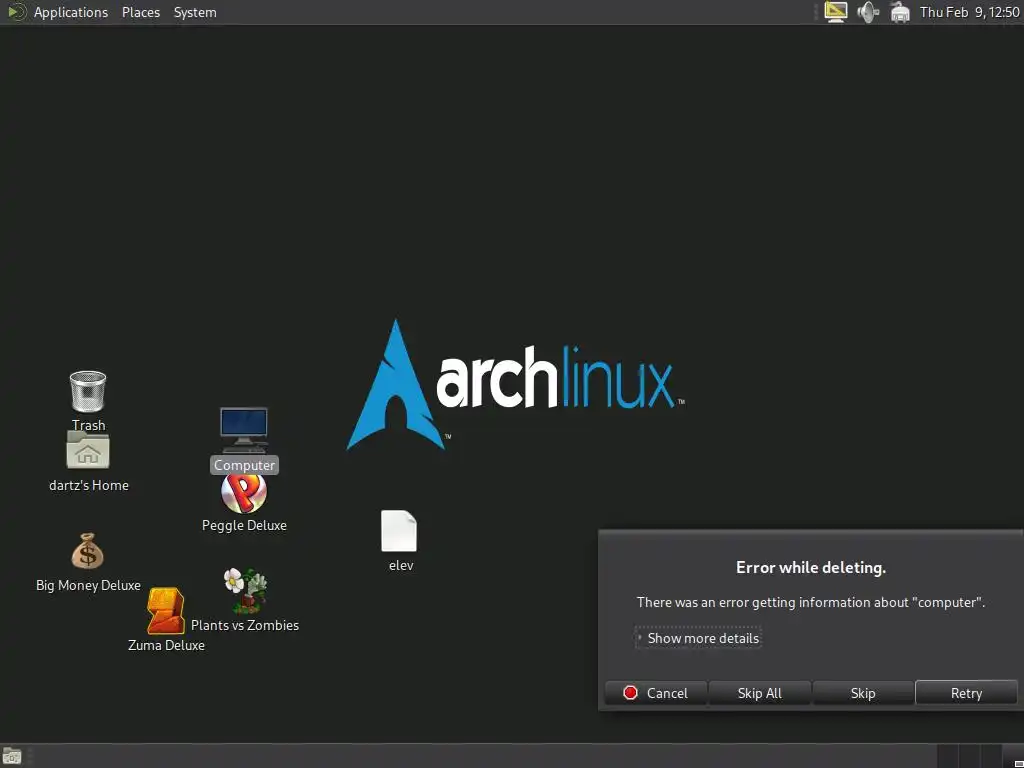Image resolution: width=1024 pixels, height=768 pixels.
Task: Select the Zuma Deluxe launcher icon
Action: [165, 611]
